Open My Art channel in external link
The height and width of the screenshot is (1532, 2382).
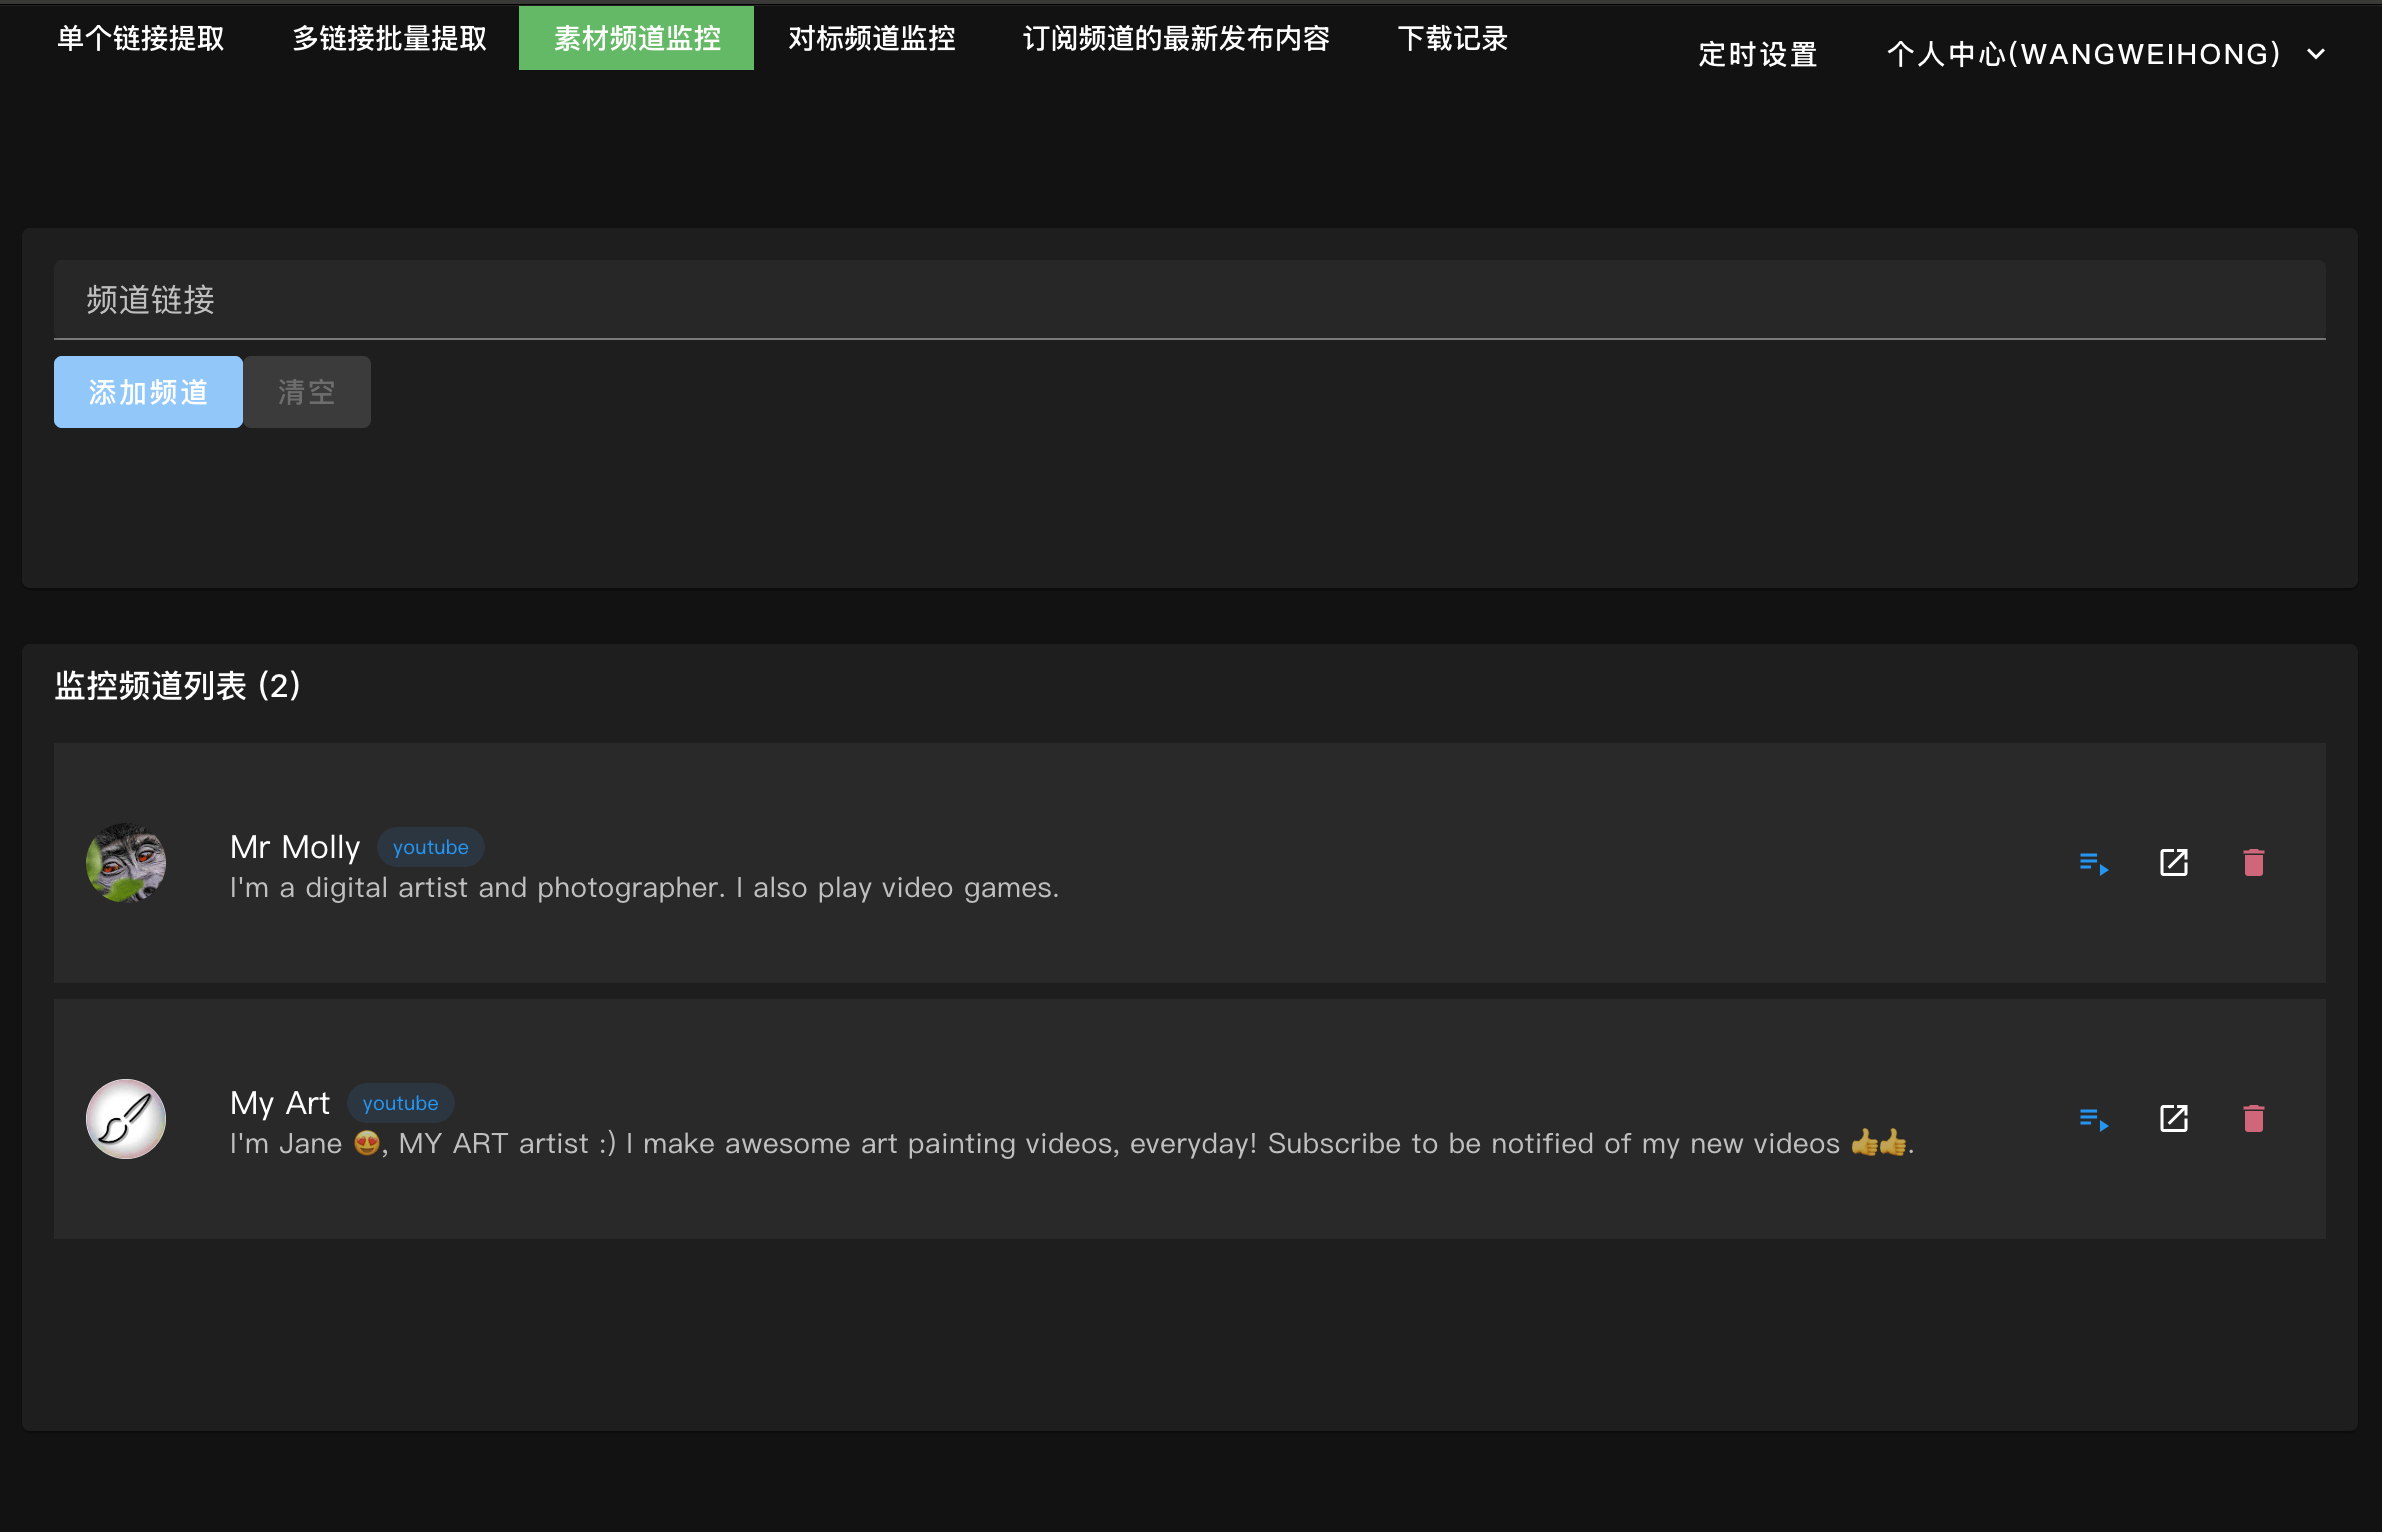coord(2173,1119)
